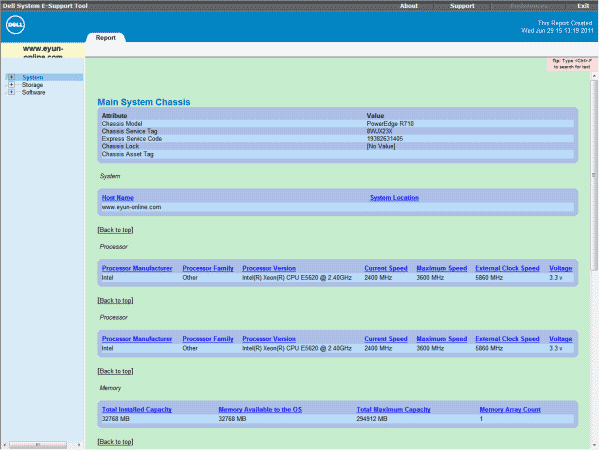This screenshot has width=599, height=450.
Task: Click the Exit button in top bar
Action: 583,6
